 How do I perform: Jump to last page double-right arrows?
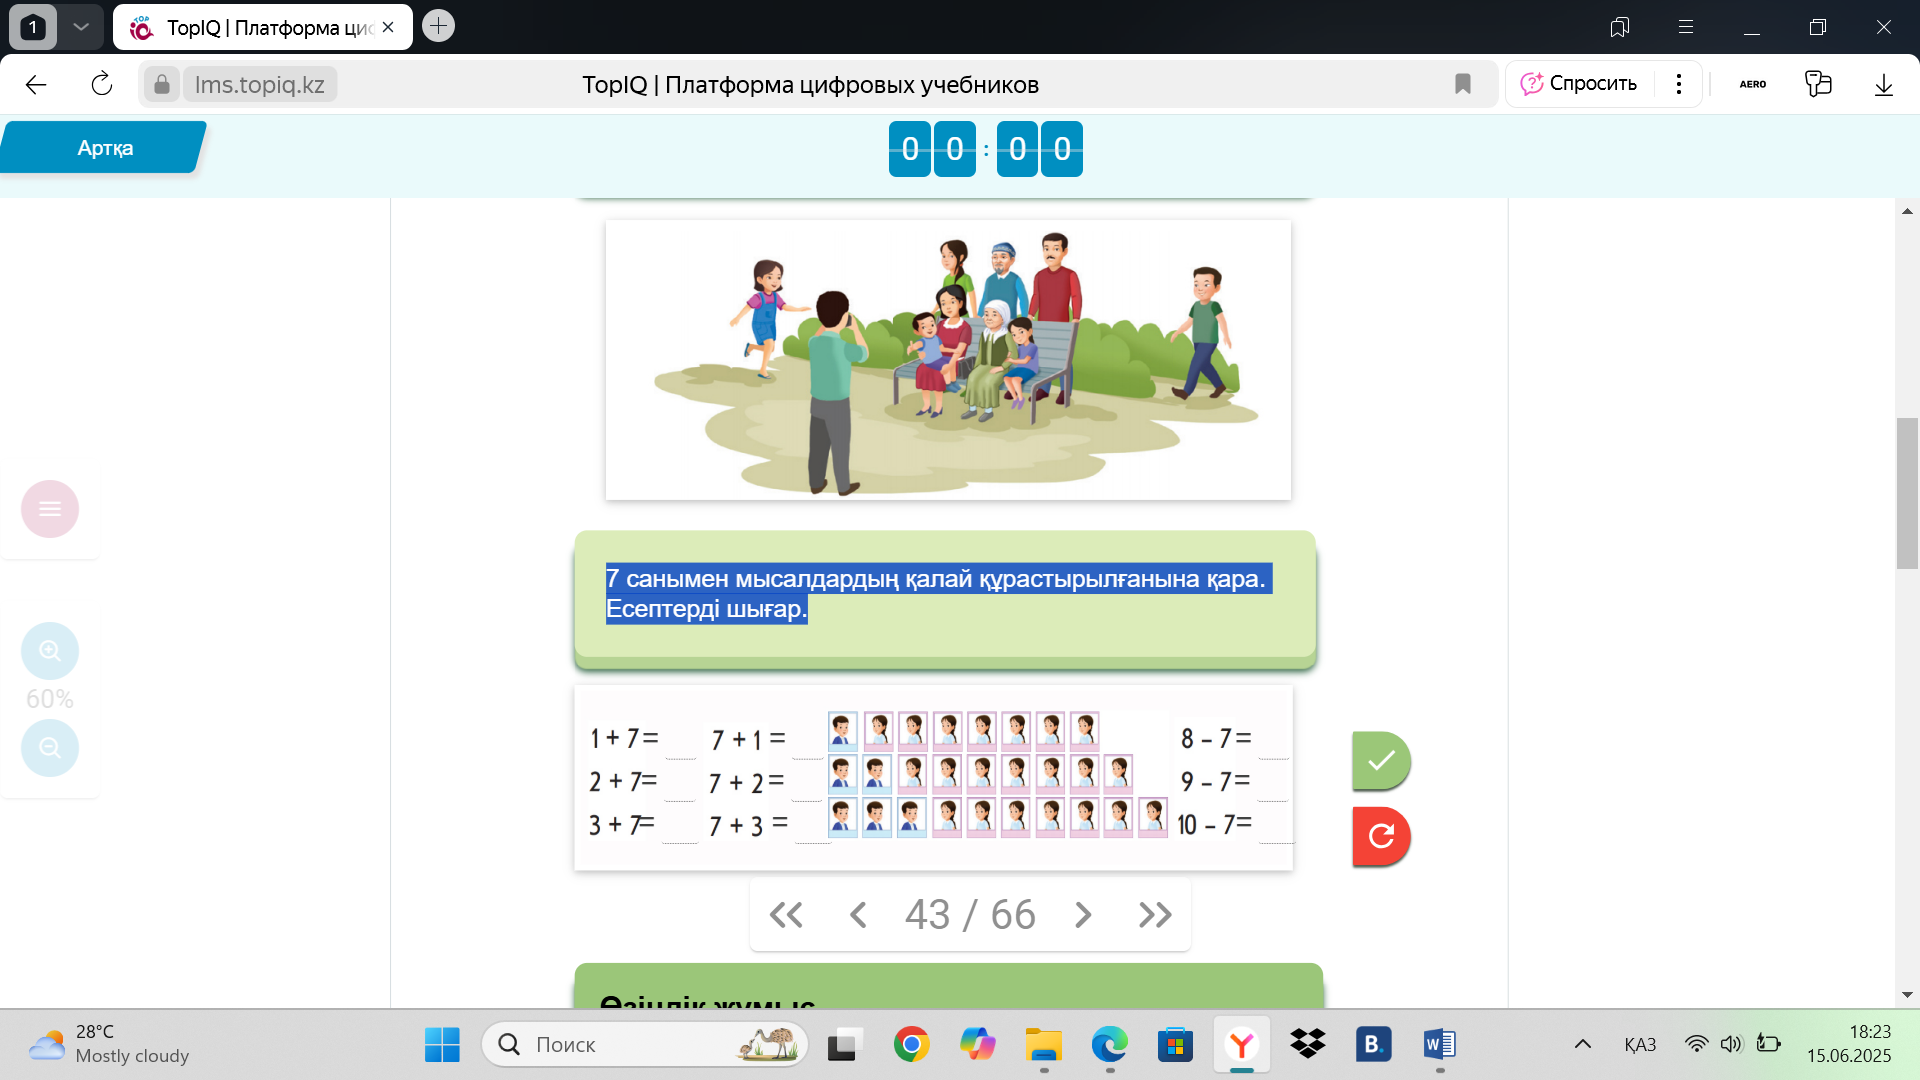click(1155, 915)
